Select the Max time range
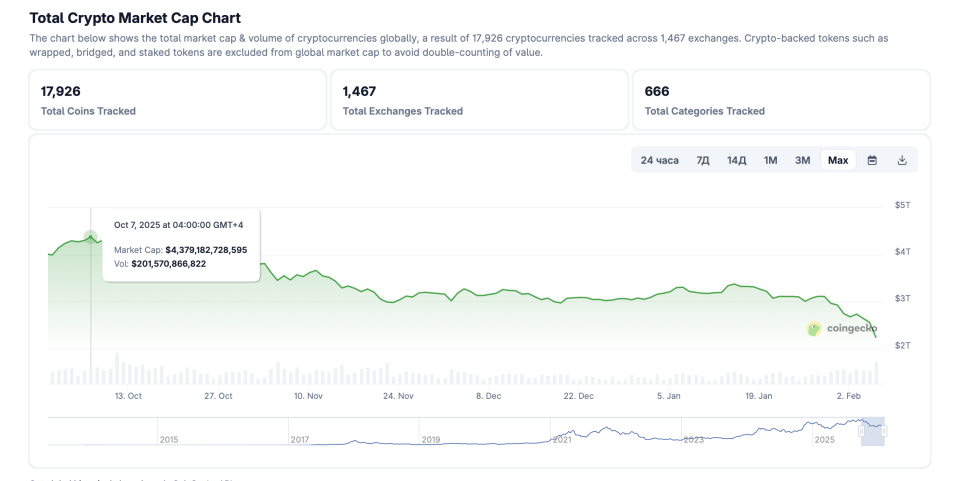The image size is (960, 481). (x=838, y=160)
